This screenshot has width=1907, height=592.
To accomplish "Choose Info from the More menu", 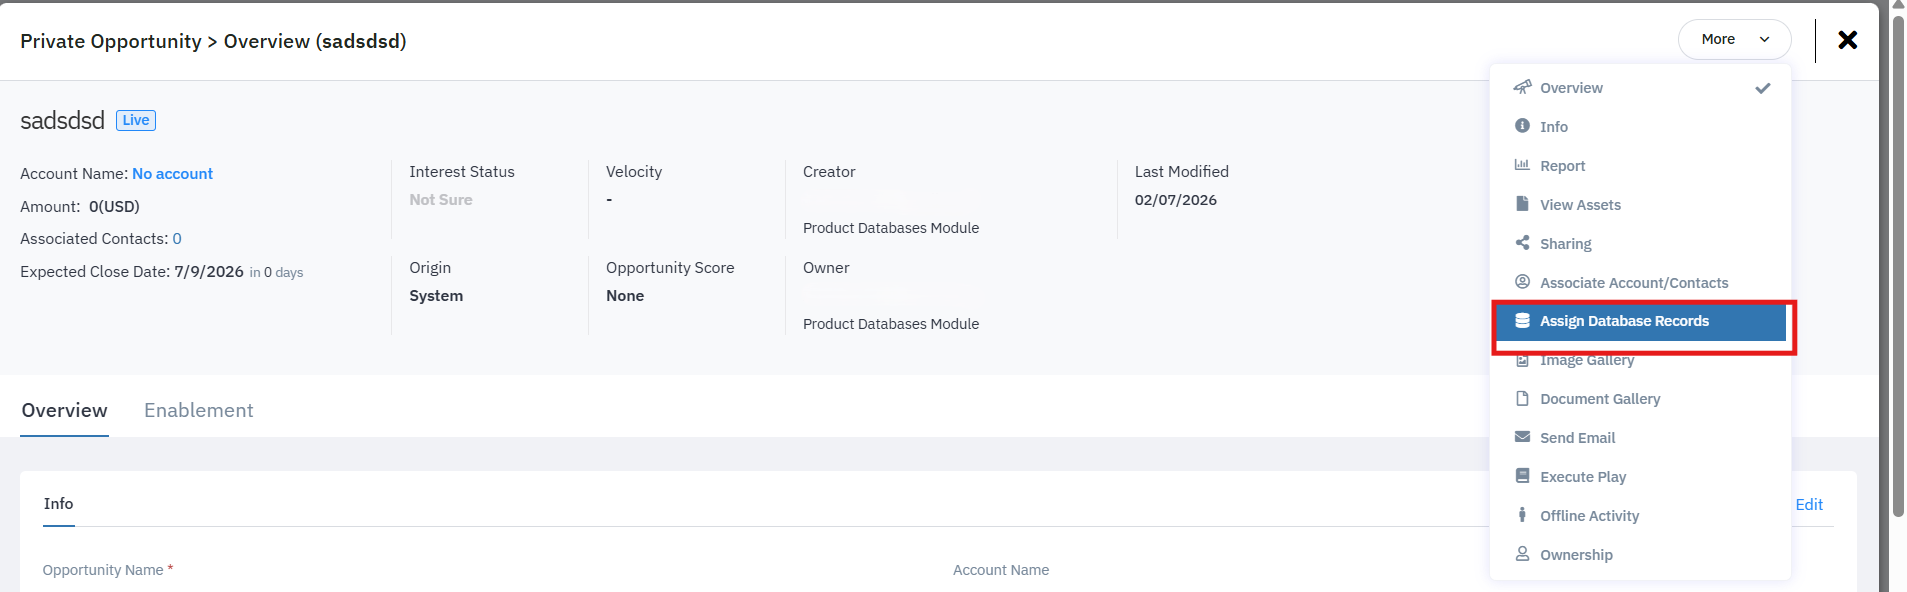I will [1640, 127].
